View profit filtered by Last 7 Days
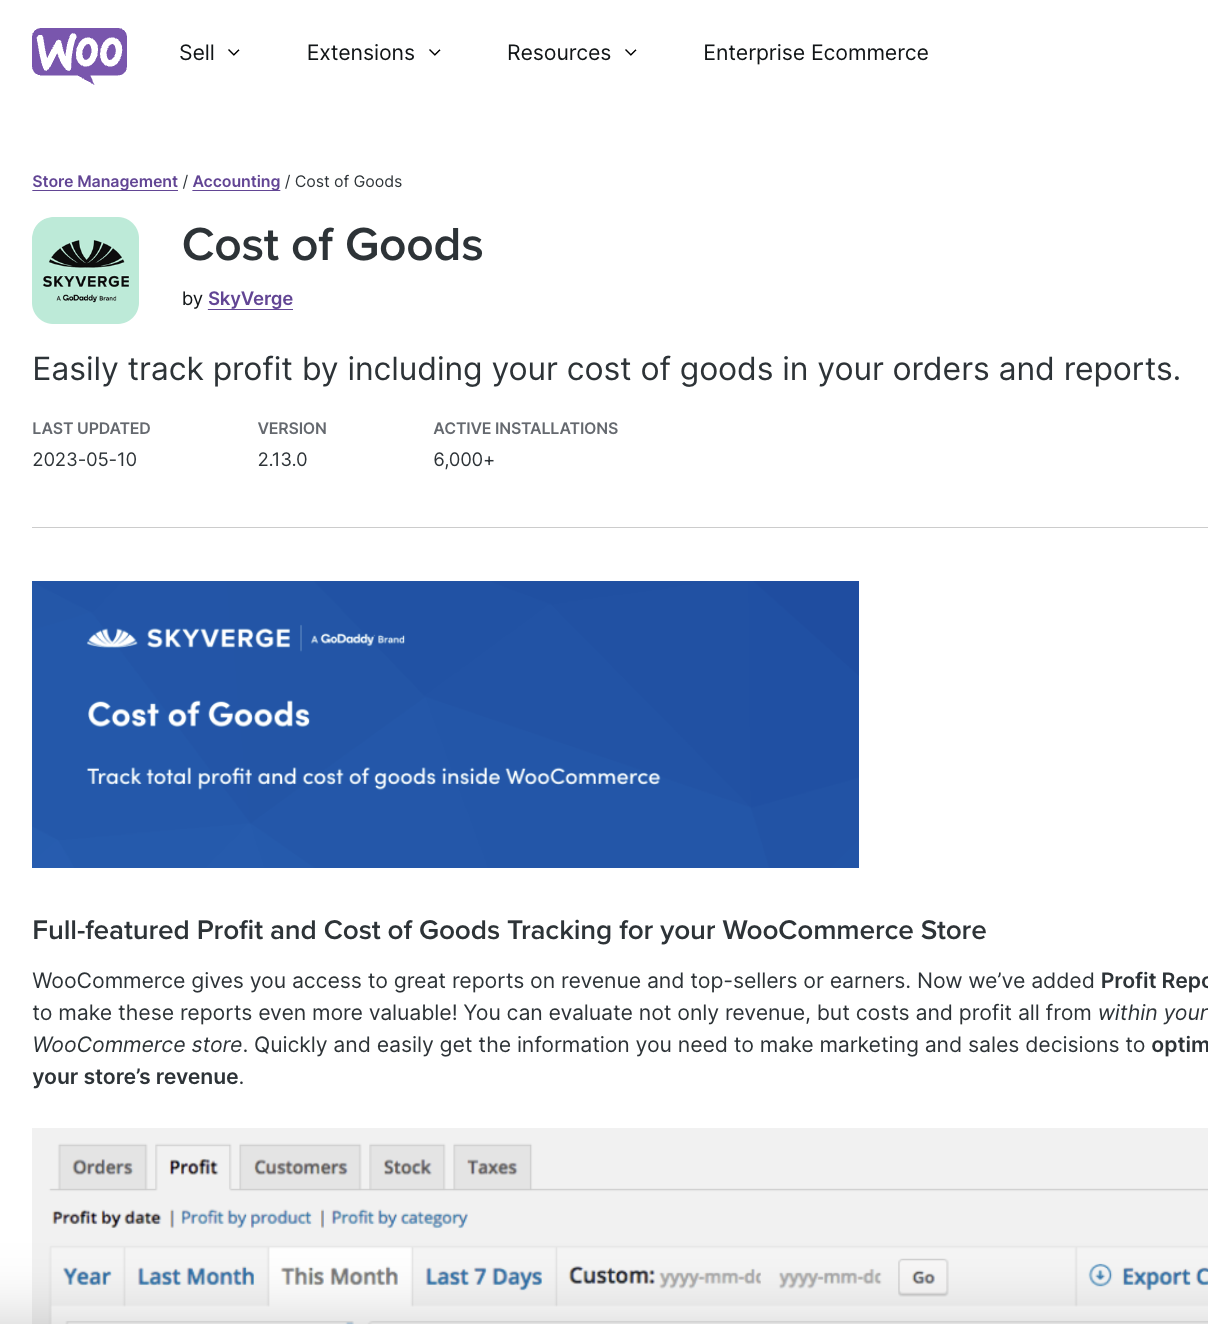The height and width of the screenshot is (1324, 1208). click(x=483, y=1276)
